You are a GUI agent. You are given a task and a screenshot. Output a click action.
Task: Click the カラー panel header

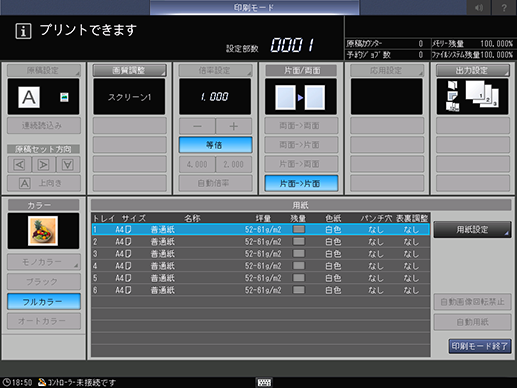[x=43, y=205]
